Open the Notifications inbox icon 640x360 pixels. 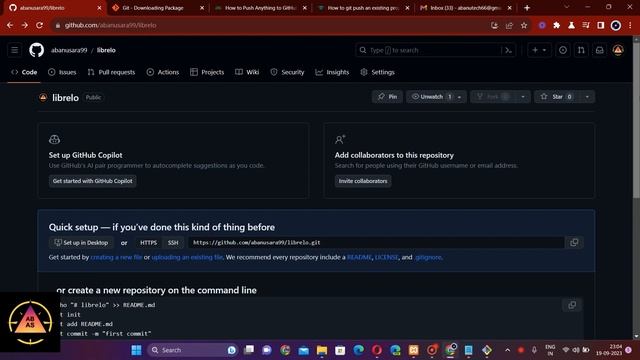click(x=600, y=50)
